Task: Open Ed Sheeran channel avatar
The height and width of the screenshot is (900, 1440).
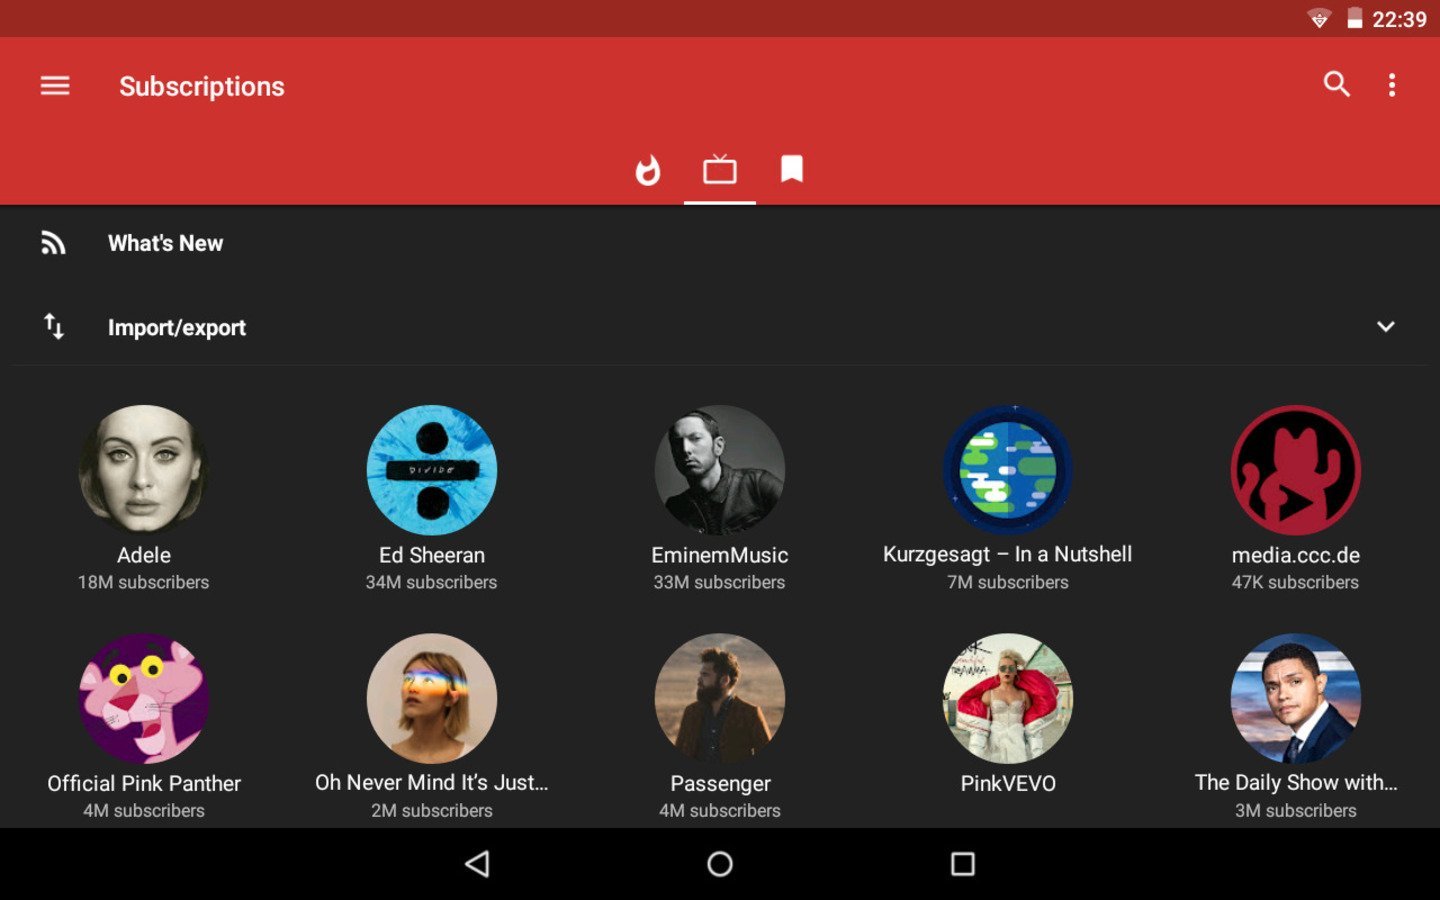Action: 432,469
